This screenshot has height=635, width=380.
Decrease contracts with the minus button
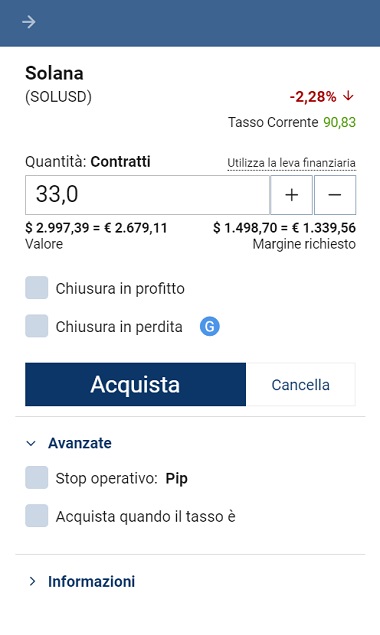tap(335, 195)
